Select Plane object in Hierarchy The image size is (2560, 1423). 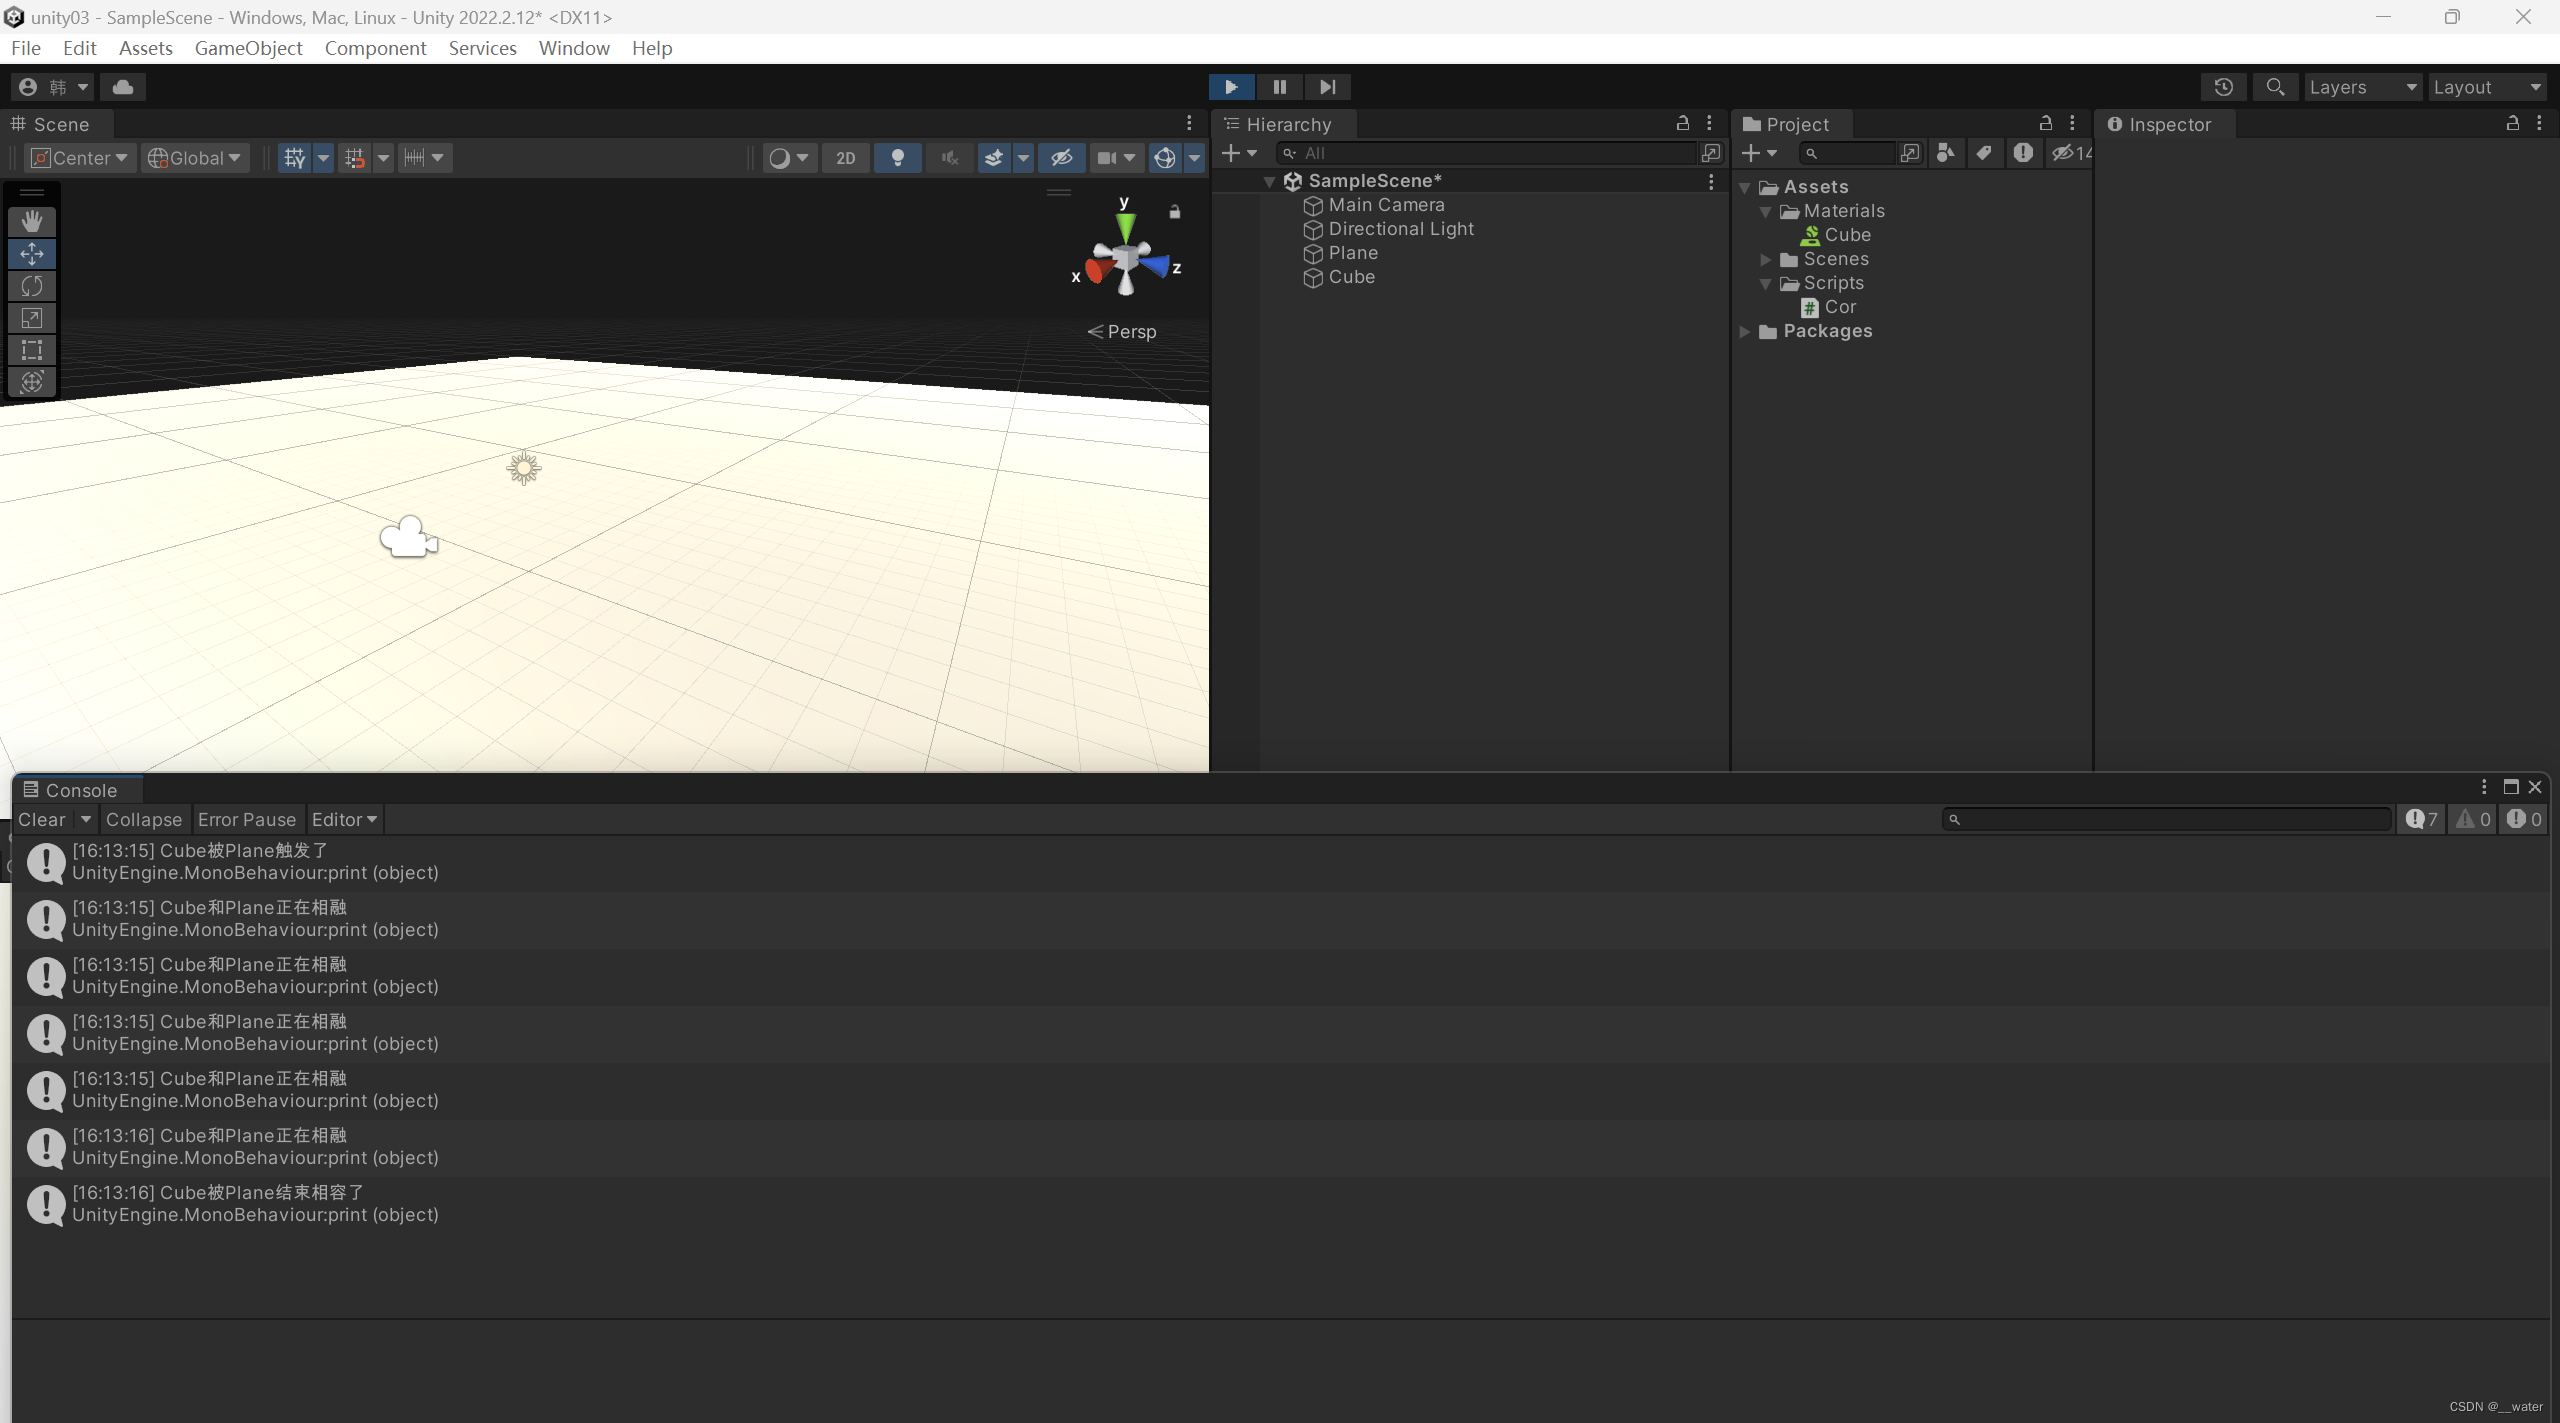pos(1349,251)
